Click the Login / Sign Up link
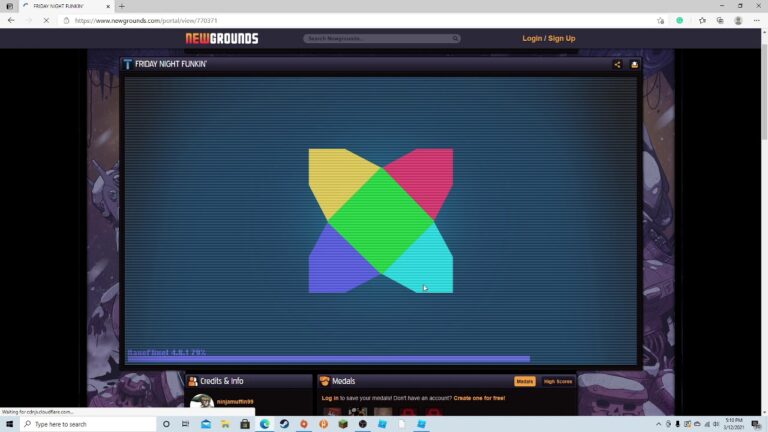This screenshot has height=432, width=768. tap(548, 39)
